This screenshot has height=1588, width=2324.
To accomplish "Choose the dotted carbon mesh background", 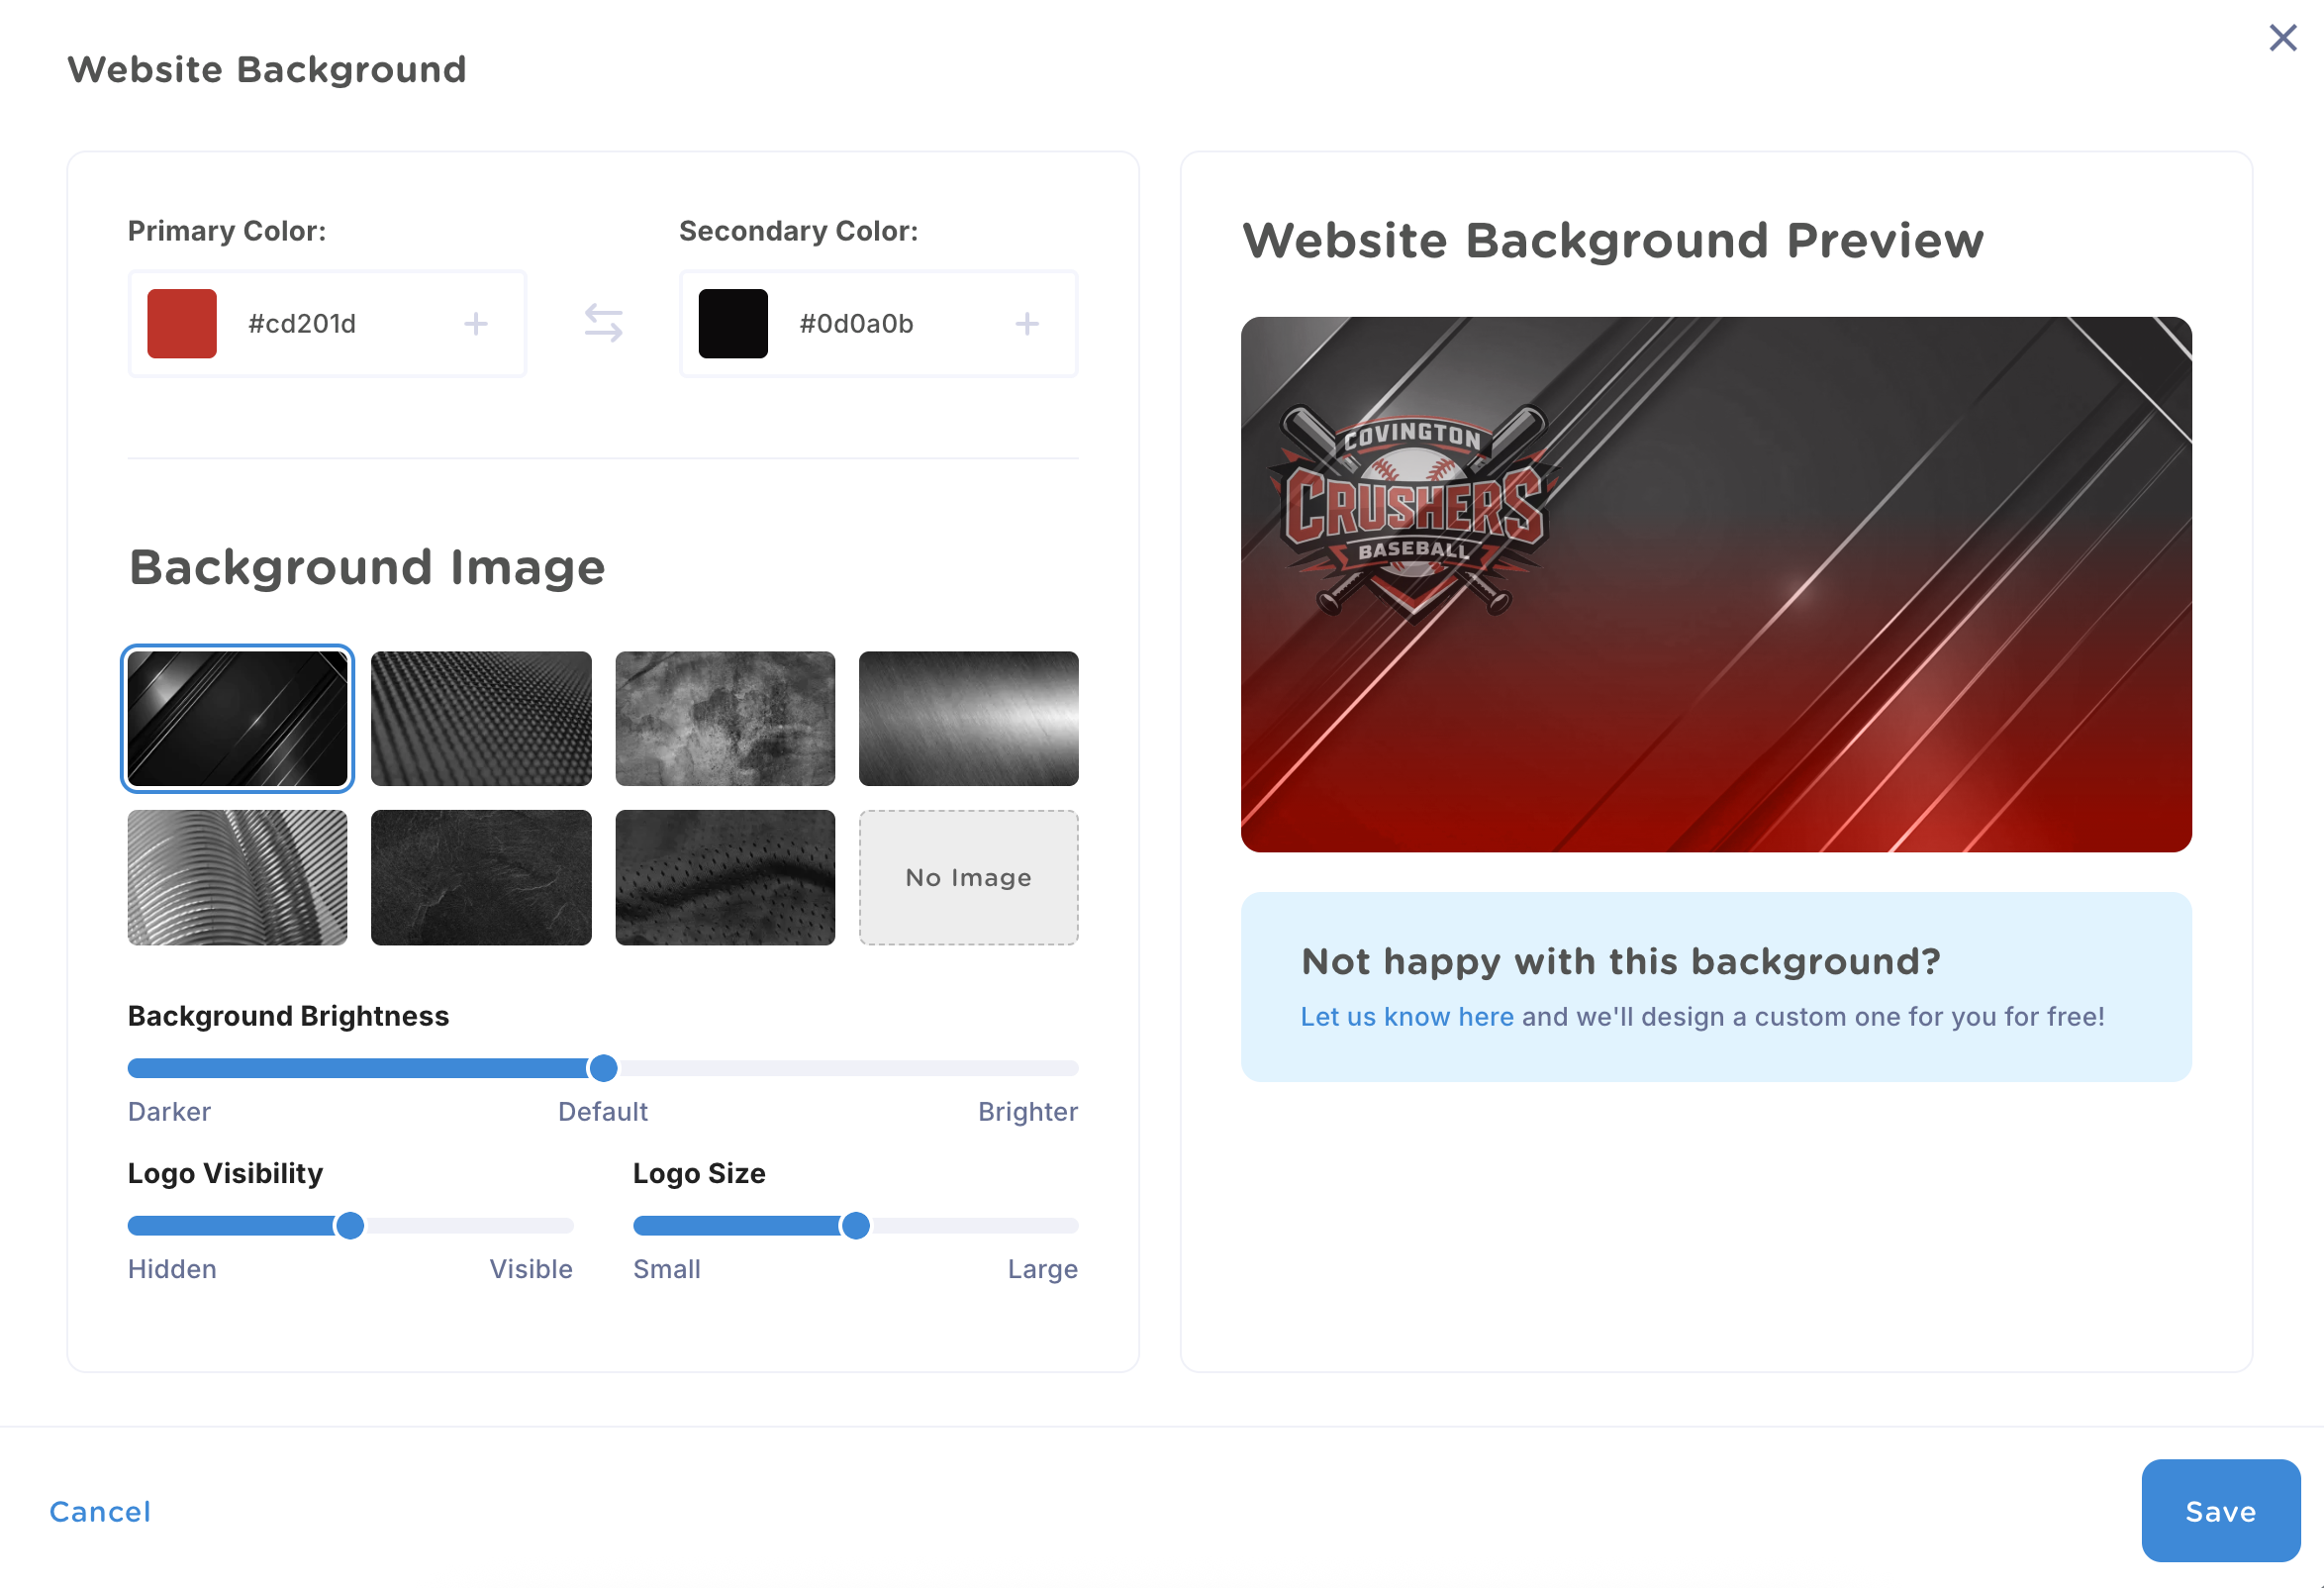I will tap(481, 718).
